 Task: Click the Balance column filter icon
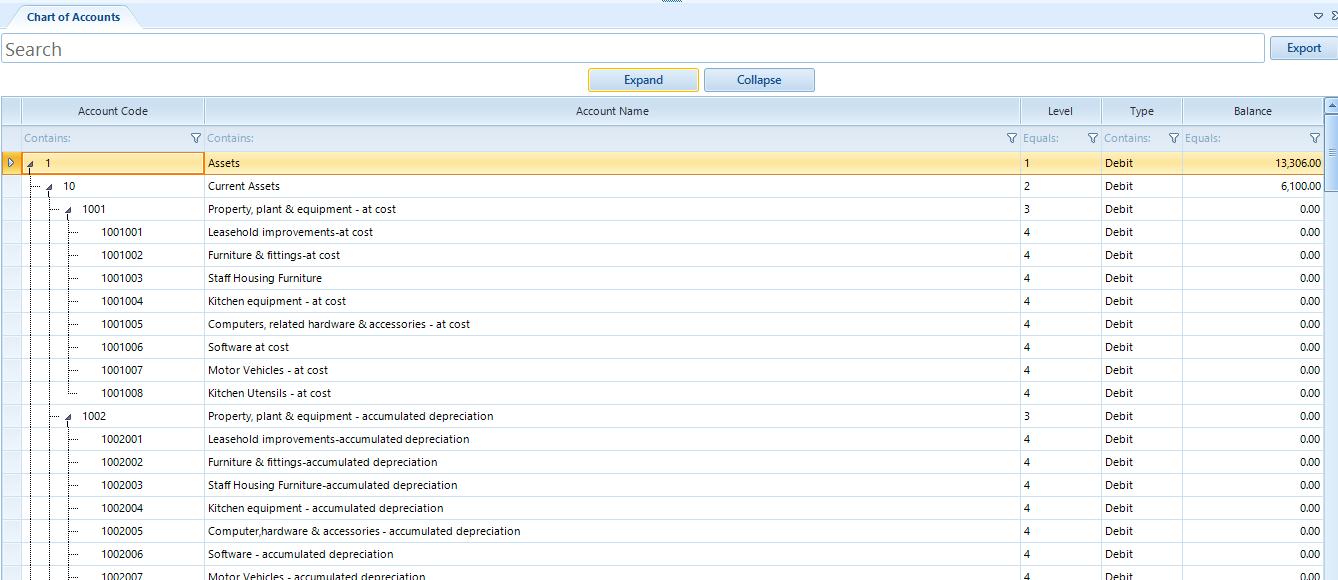[1315, 138]
